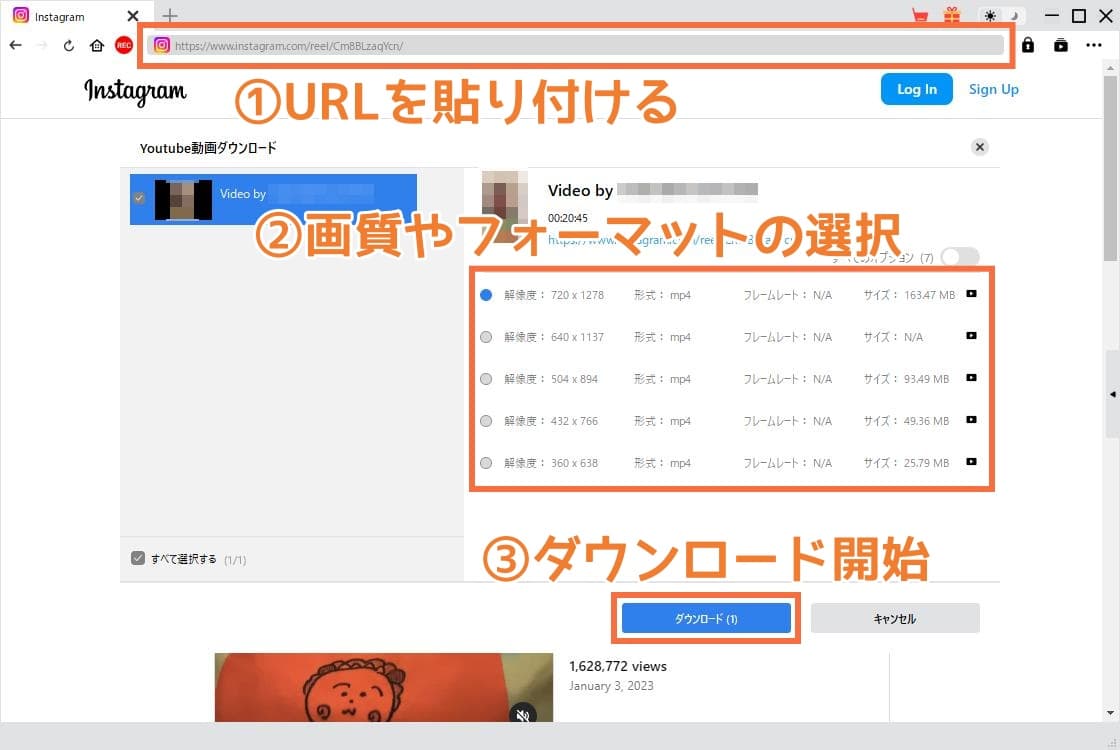1120x750 pixels.
Task: Click the サイズ: 163.47 MB value
Action: (x=909, y=295)
